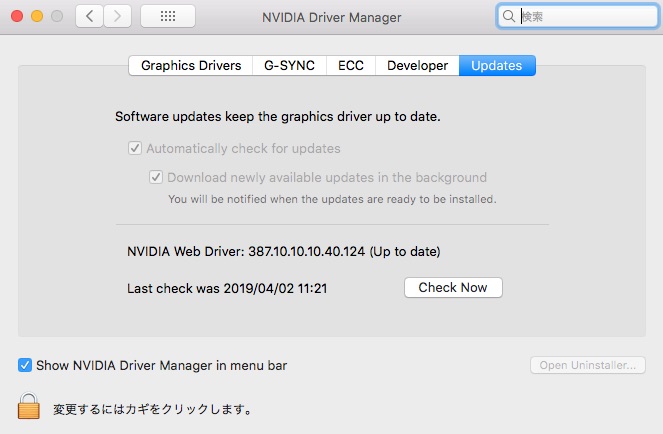Show all preferences grid icon
The image size is (663, 434).
pos(168,16)
